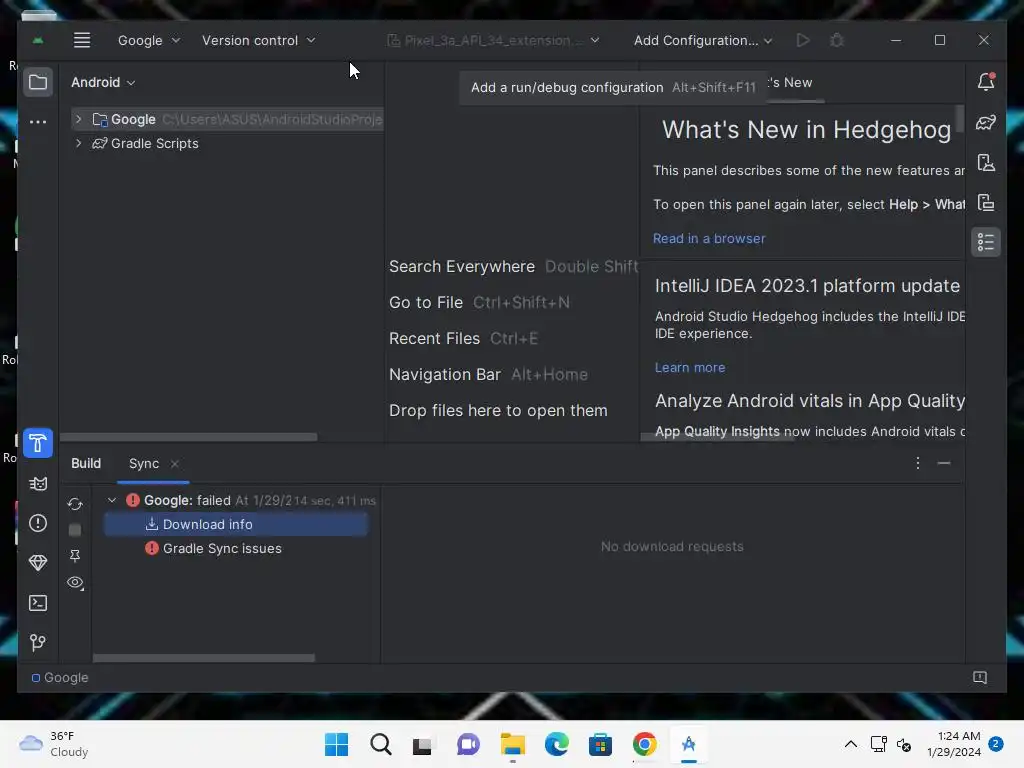Click the Read in a browser link

tap(709, 238)
